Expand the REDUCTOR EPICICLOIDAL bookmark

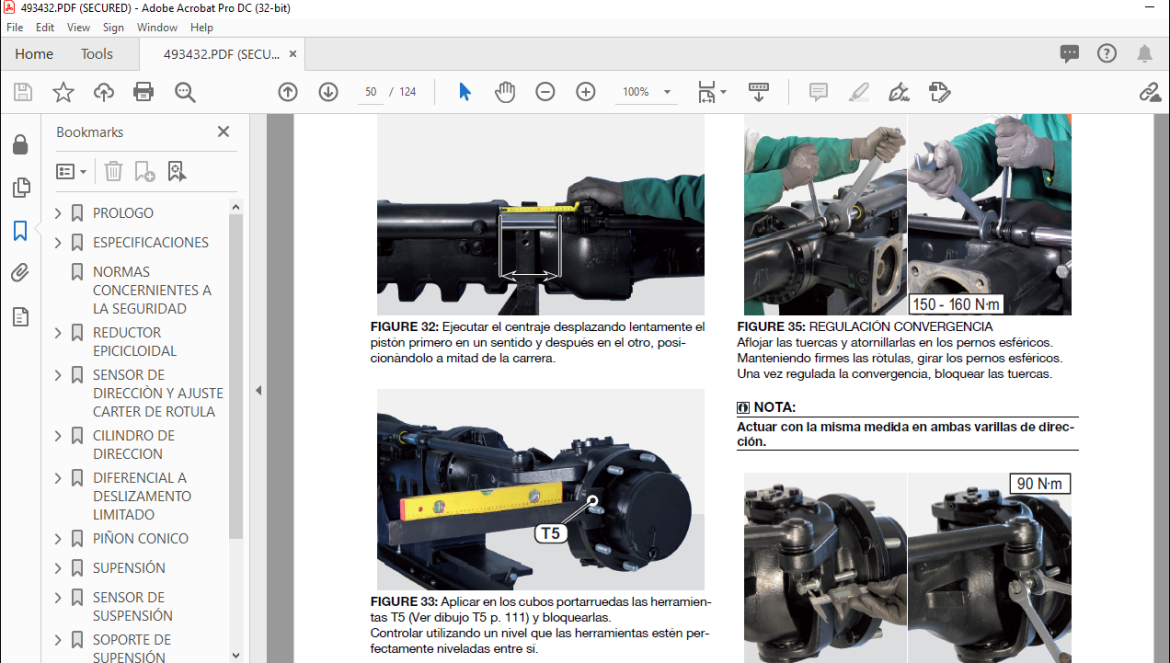point(58,333)
